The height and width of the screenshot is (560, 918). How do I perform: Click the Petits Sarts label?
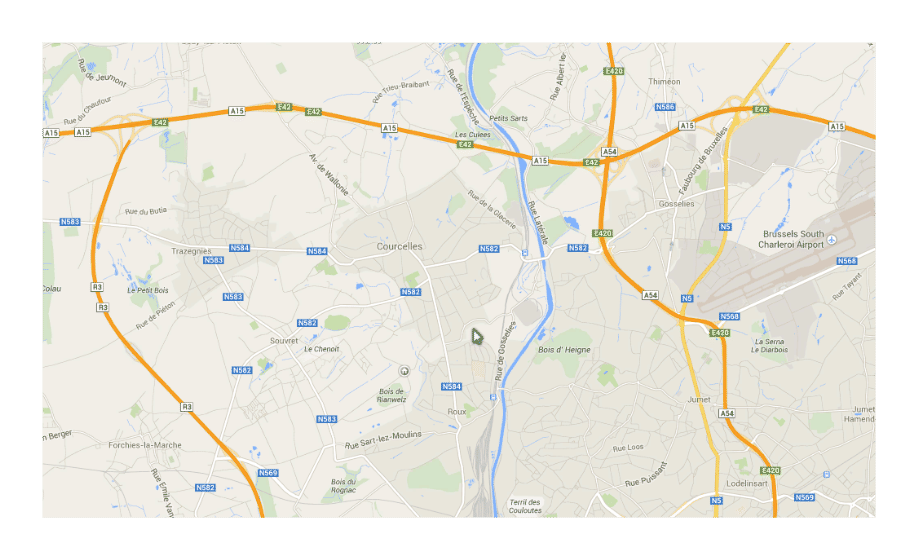(508, 118)
